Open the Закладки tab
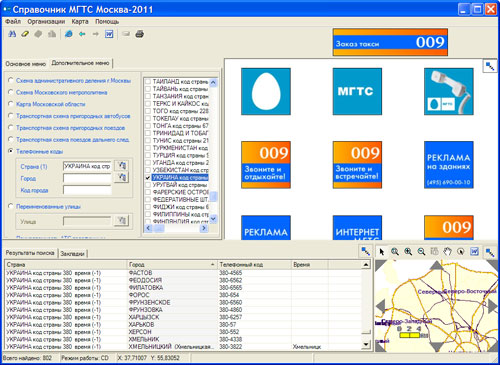The width and height of the screenshot is (500, 365). [x=72, y=254]
